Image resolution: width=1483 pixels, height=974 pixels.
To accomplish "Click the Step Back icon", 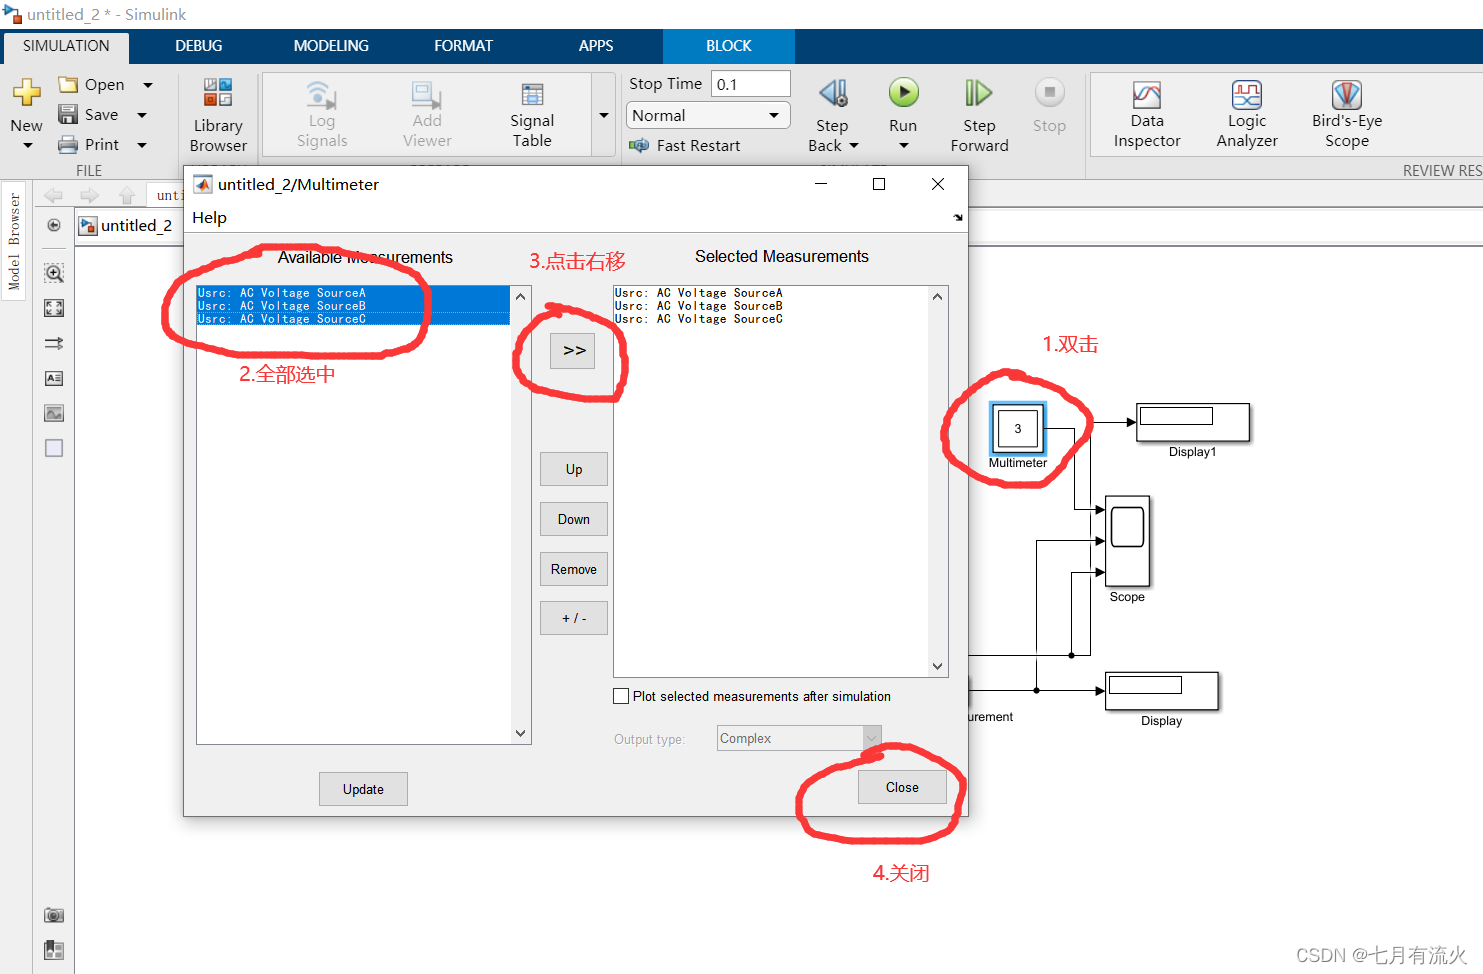I will click(833, 93).
